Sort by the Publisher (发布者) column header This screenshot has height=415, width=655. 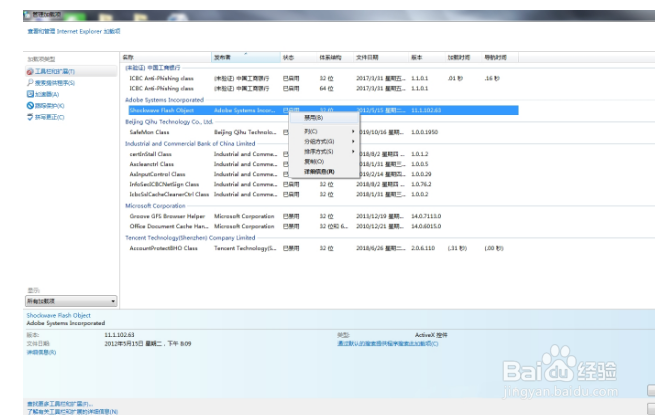click(246, 57)
